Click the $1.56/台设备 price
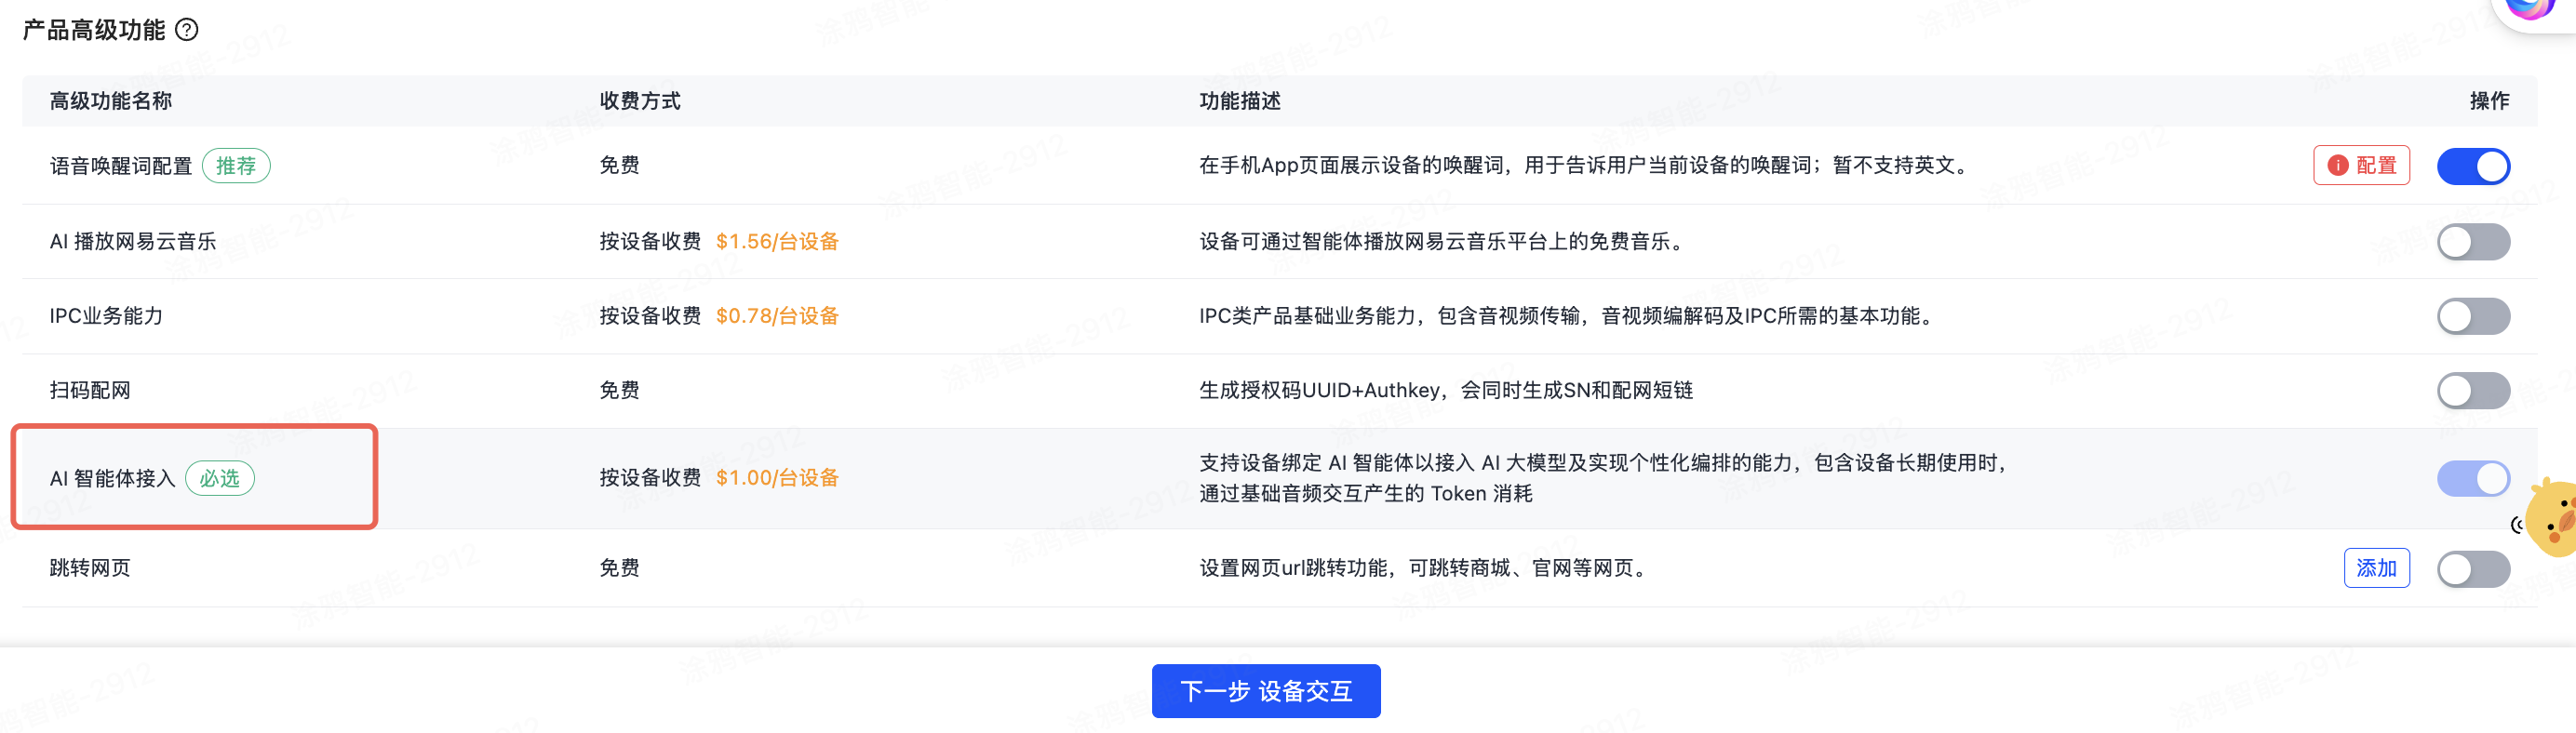 coord(777,241)
